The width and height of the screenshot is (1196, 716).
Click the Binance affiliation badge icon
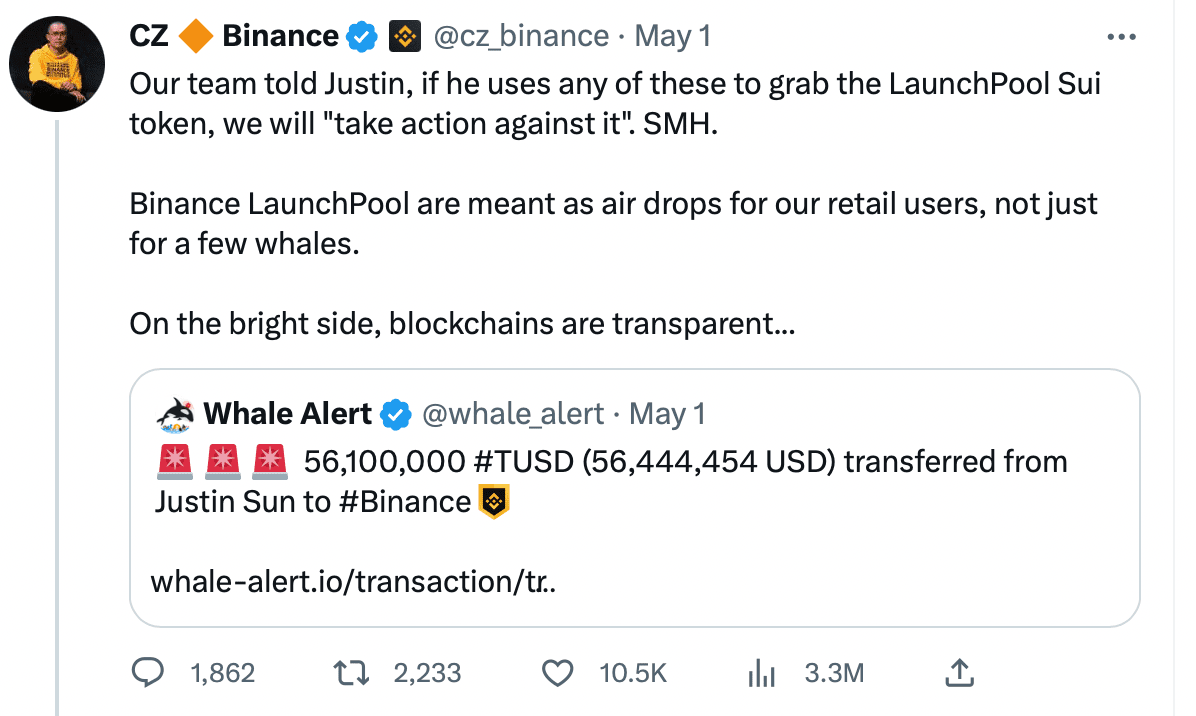[403, 37]
